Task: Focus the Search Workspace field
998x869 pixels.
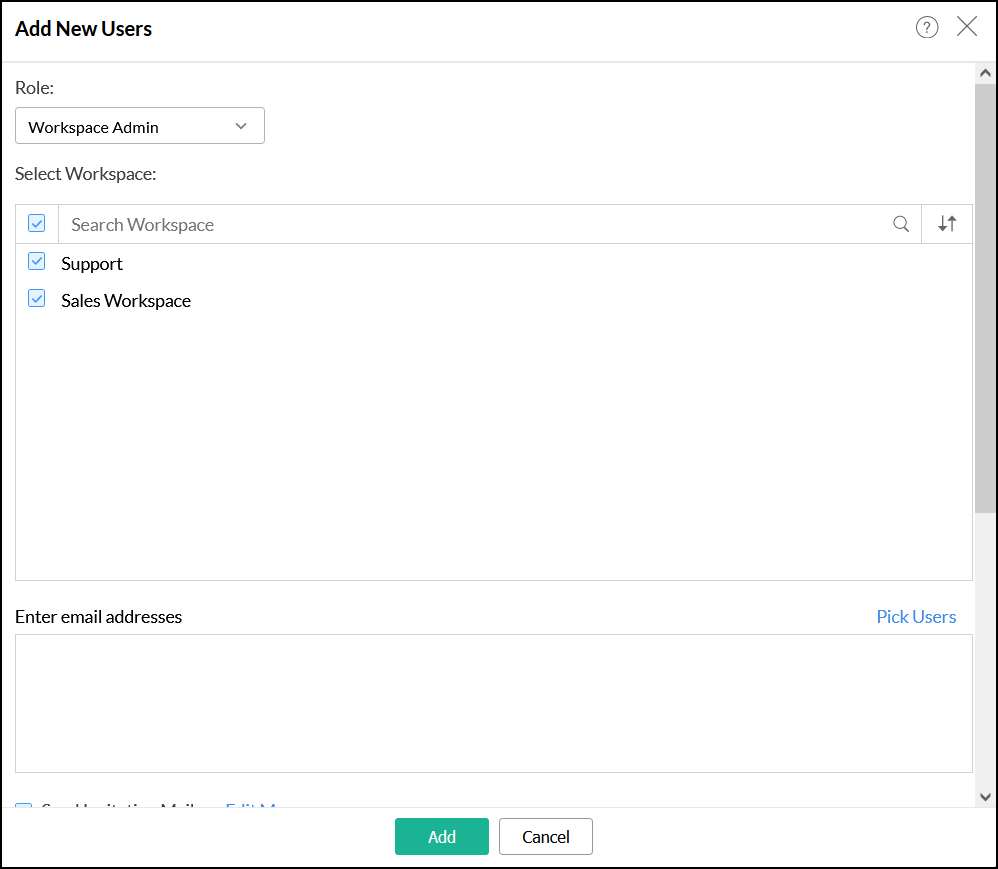Action: pos(475,225)
